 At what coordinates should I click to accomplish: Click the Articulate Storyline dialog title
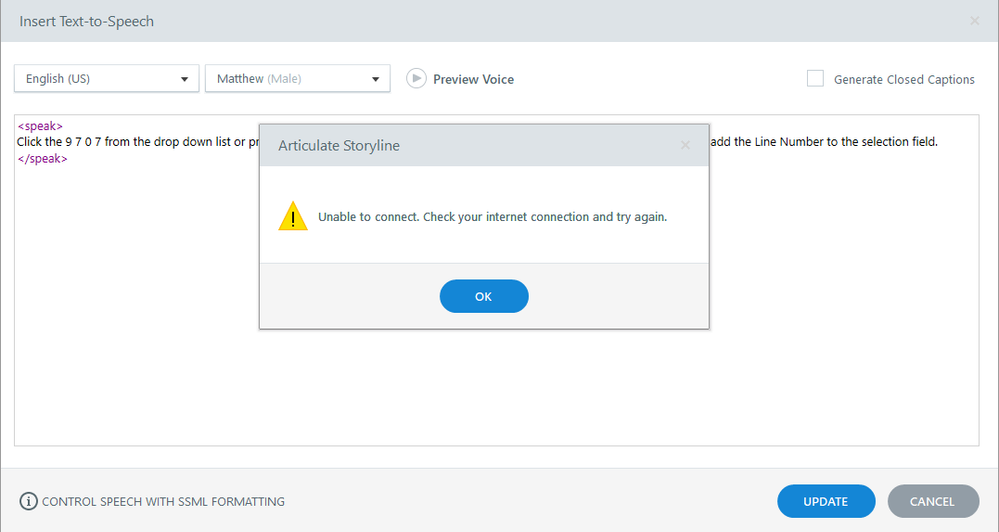tap(339, 145)
